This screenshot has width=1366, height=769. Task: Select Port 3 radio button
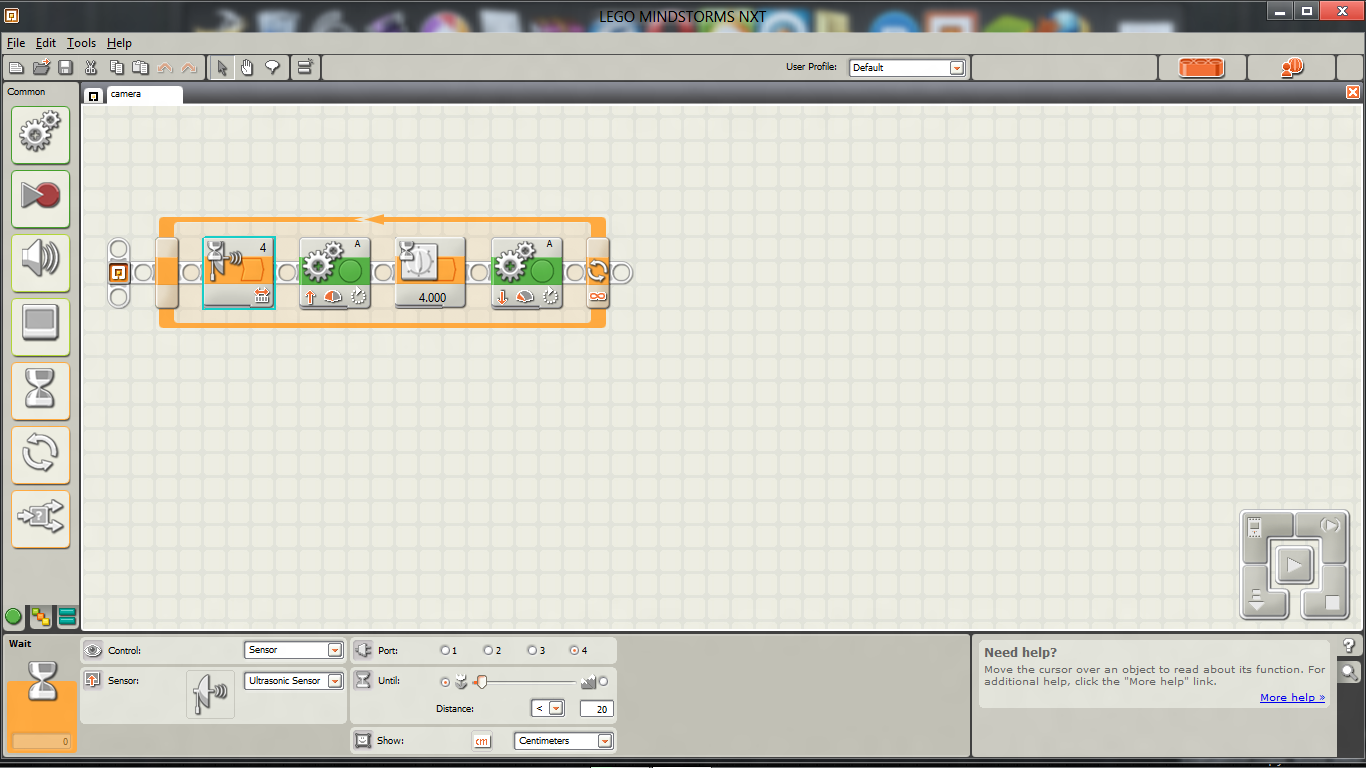(x=533, y=650)
